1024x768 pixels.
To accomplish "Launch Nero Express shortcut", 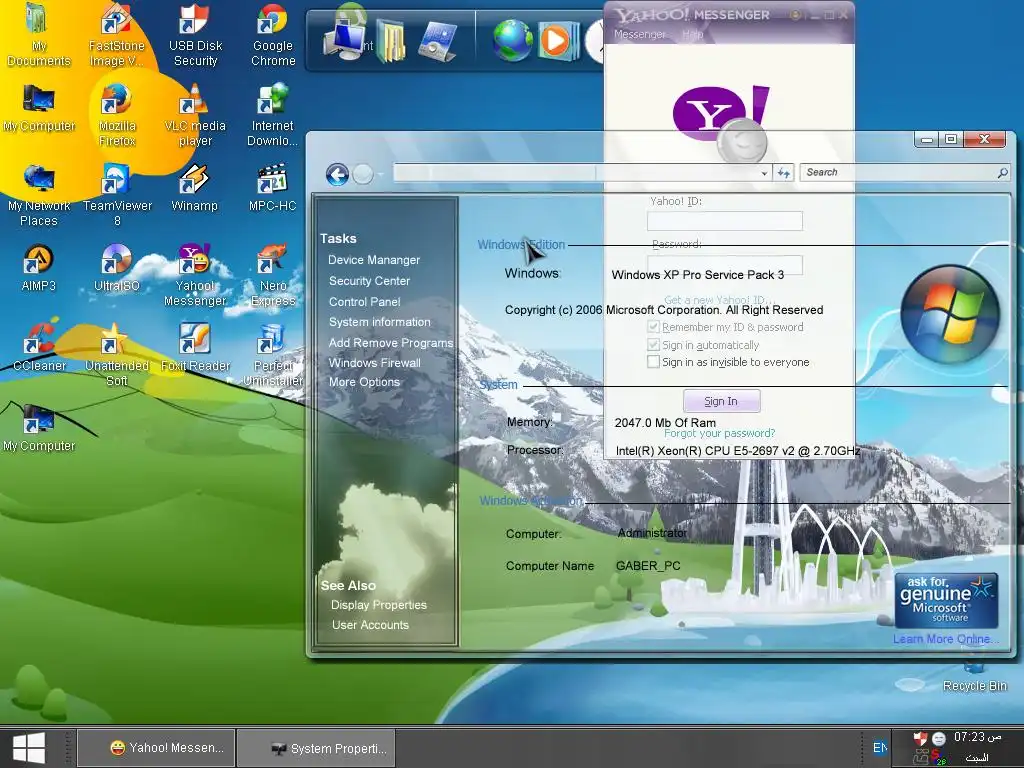I will [x=273, y=274].
